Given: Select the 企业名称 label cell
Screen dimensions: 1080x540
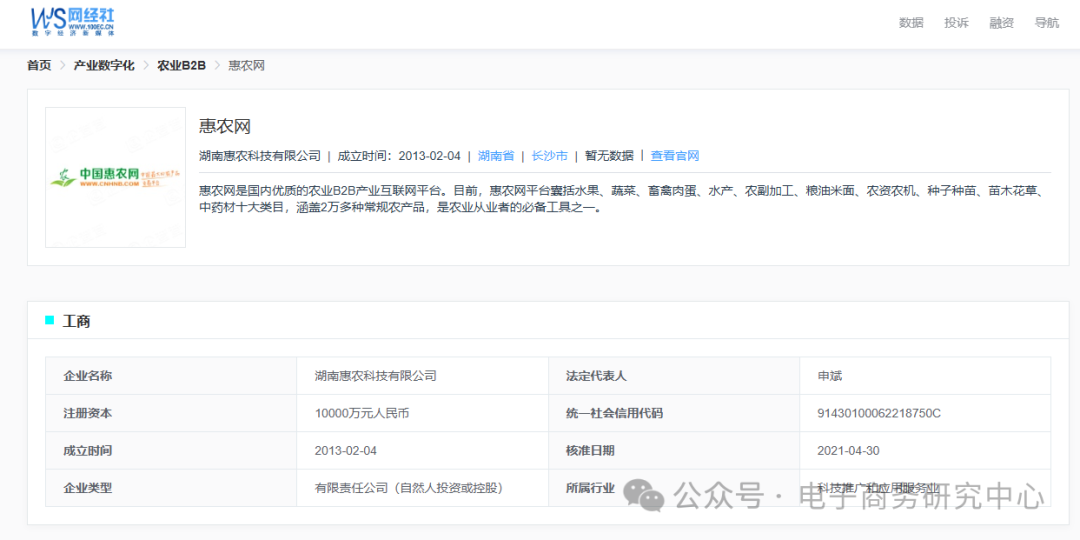Looking at the screenshot, I should tap(171, 376).
